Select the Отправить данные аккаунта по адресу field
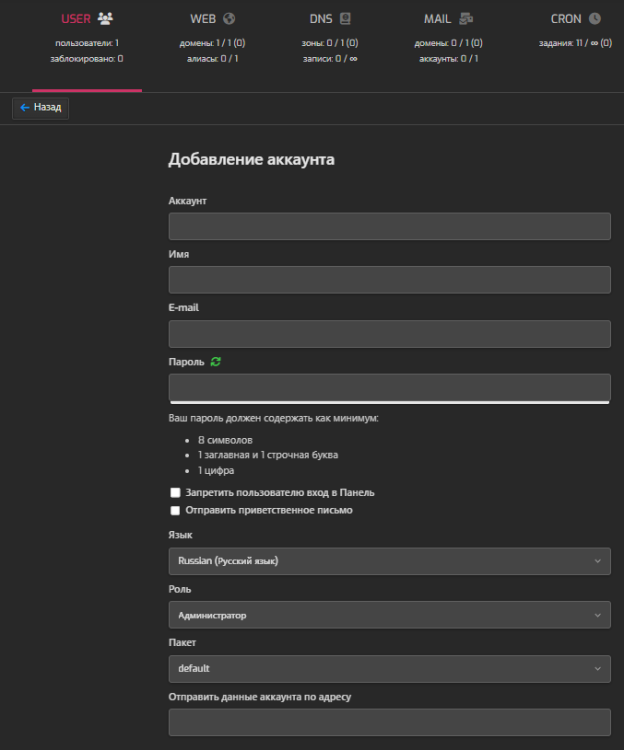Screen dimensions: 624x750 [389, 722]
